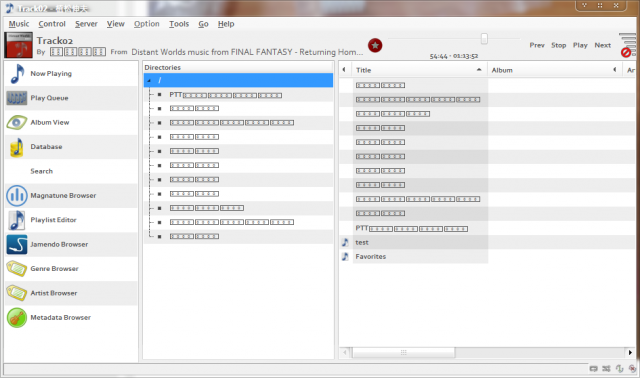Open the Magnatune Browser

click(71, 196)
